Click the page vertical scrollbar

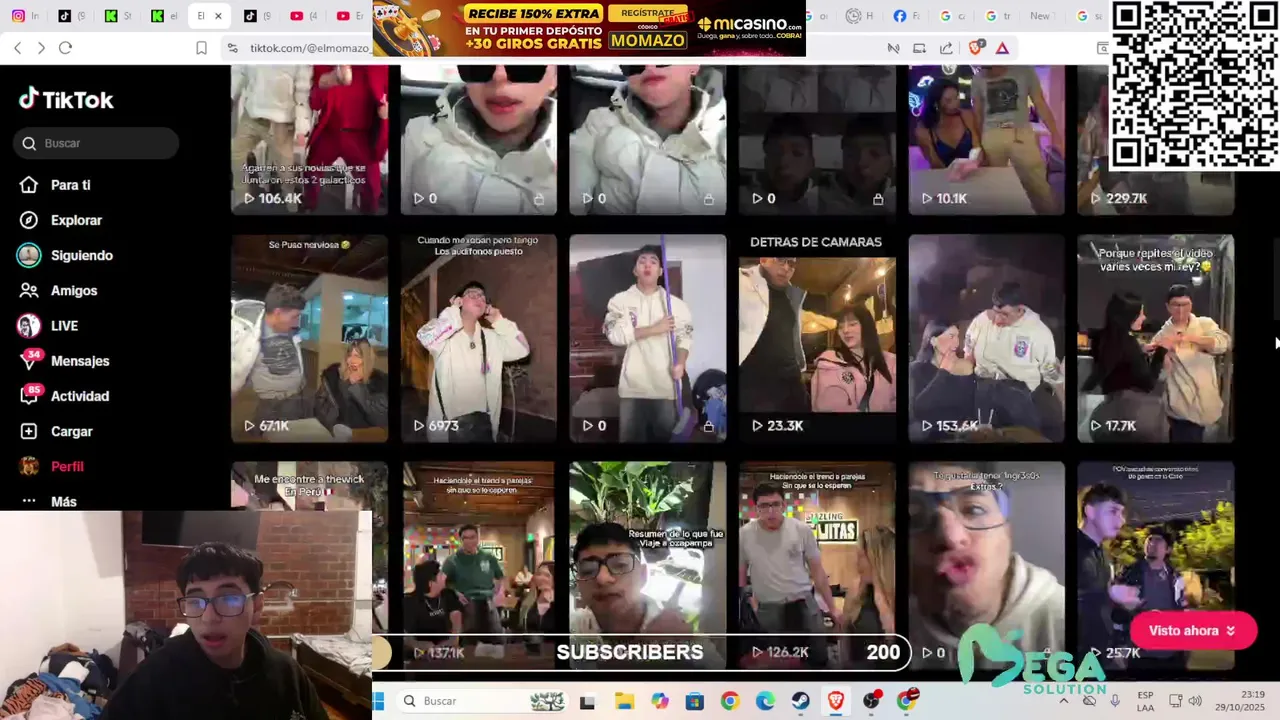[x=1275, y=280]
